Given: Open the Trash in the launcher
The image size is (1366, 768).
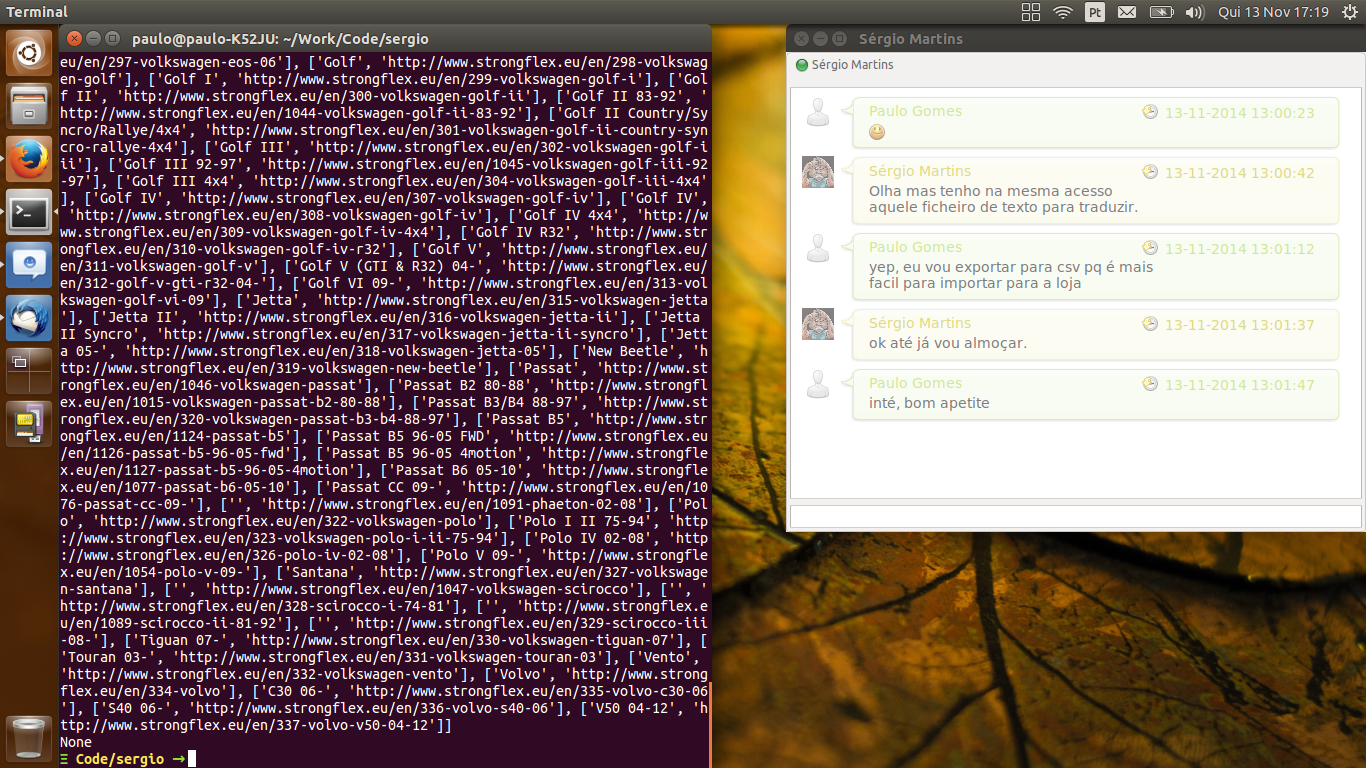Looking at the screenshot, I should [29, 739].
